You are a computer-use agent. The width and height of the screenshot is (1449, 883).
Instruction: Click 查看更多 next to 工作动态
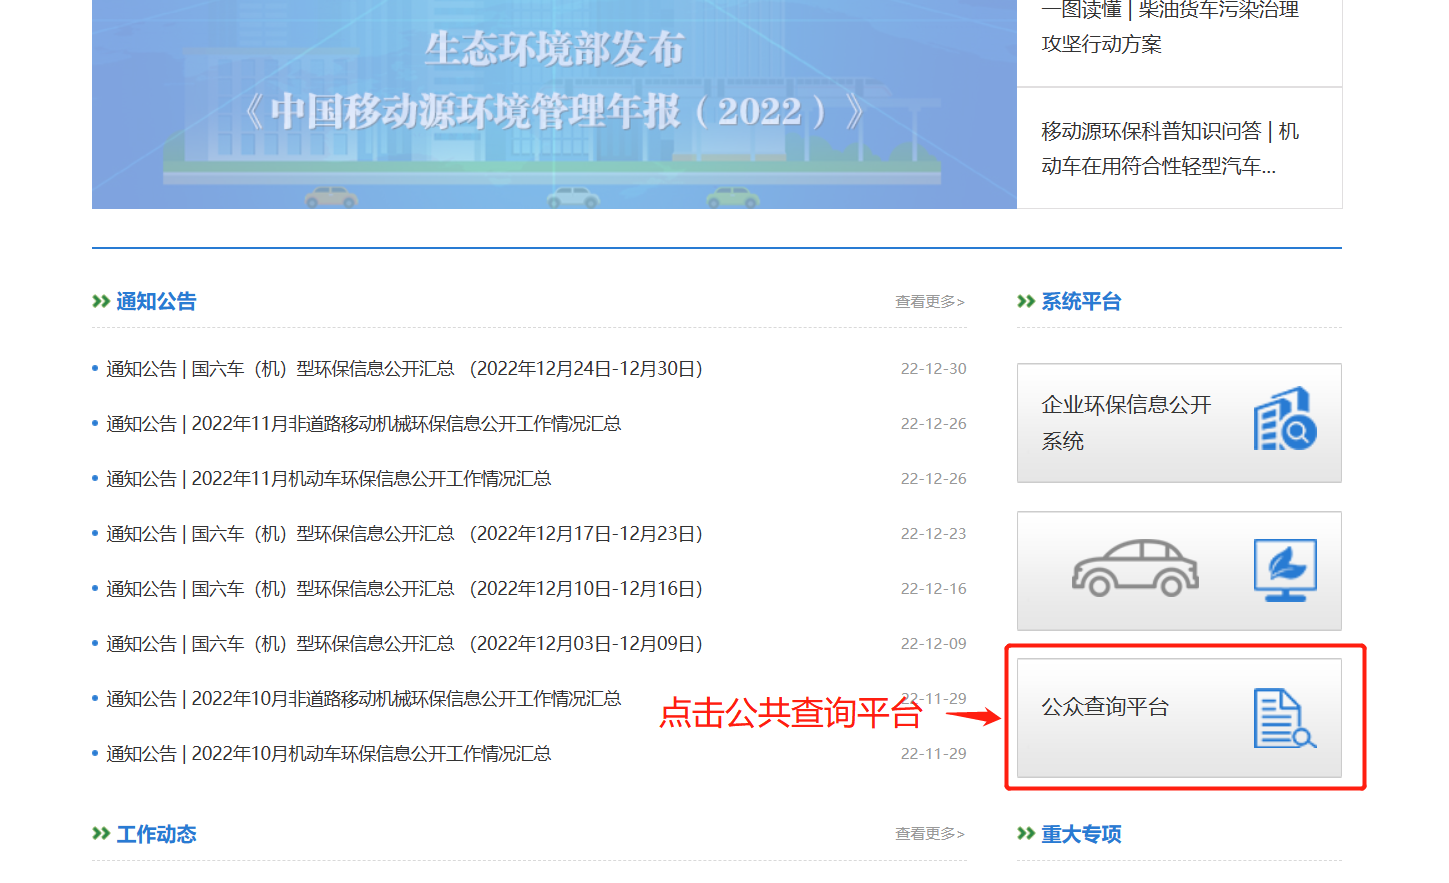930,833
